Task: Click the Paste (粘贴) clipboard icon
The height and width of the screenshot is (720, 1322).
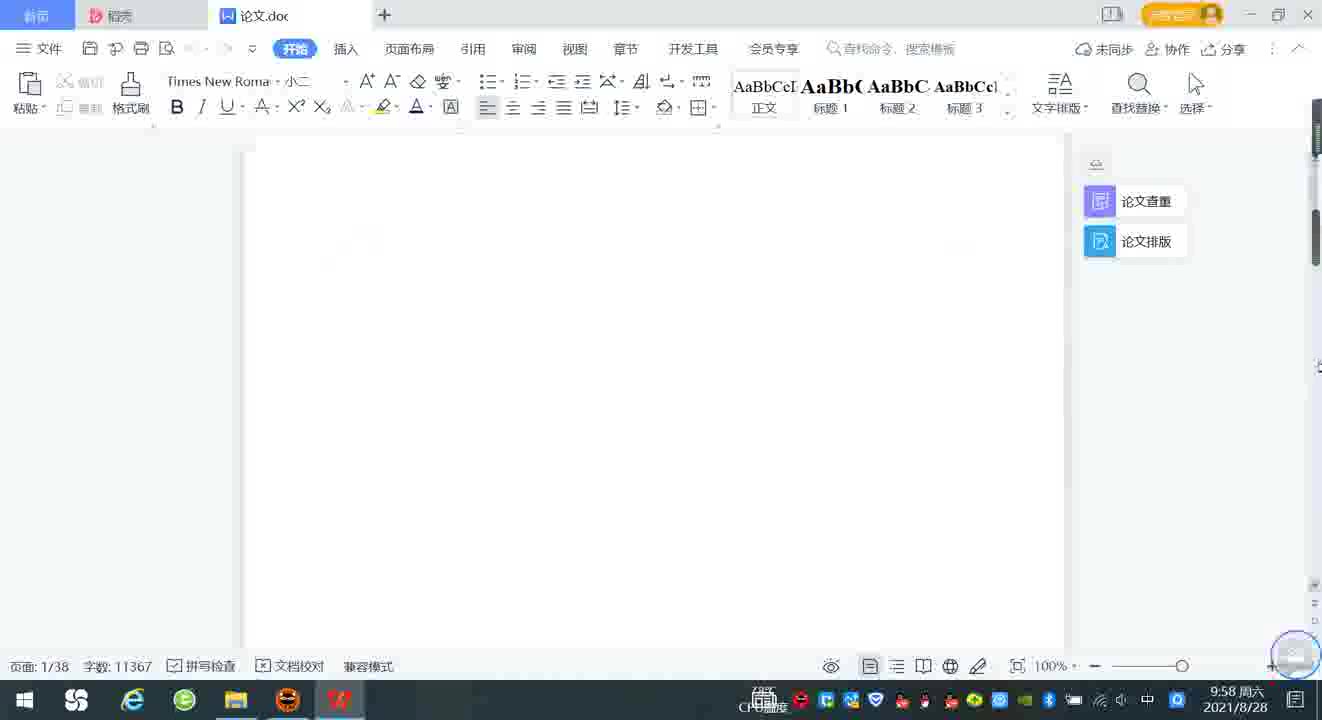Action: (29, 85)
